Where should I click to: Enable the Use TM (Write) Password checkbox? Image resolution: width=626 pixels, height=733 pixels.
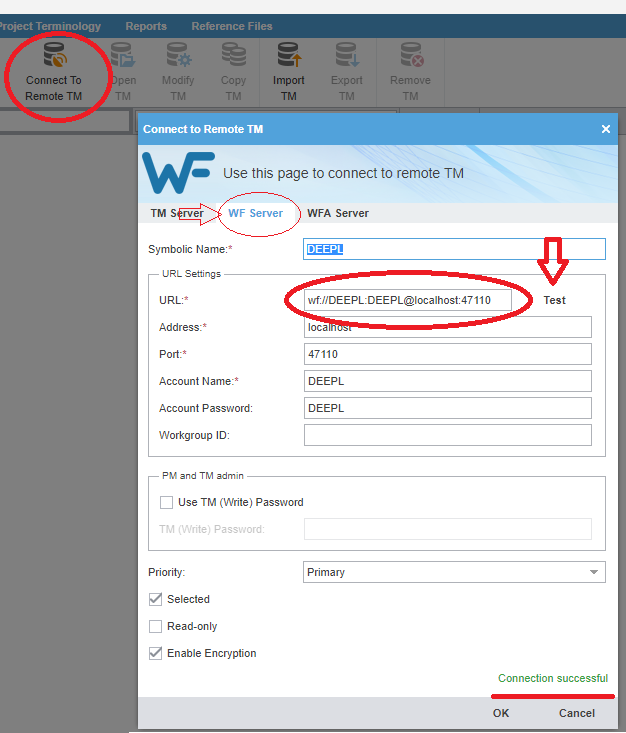[166, 502]
